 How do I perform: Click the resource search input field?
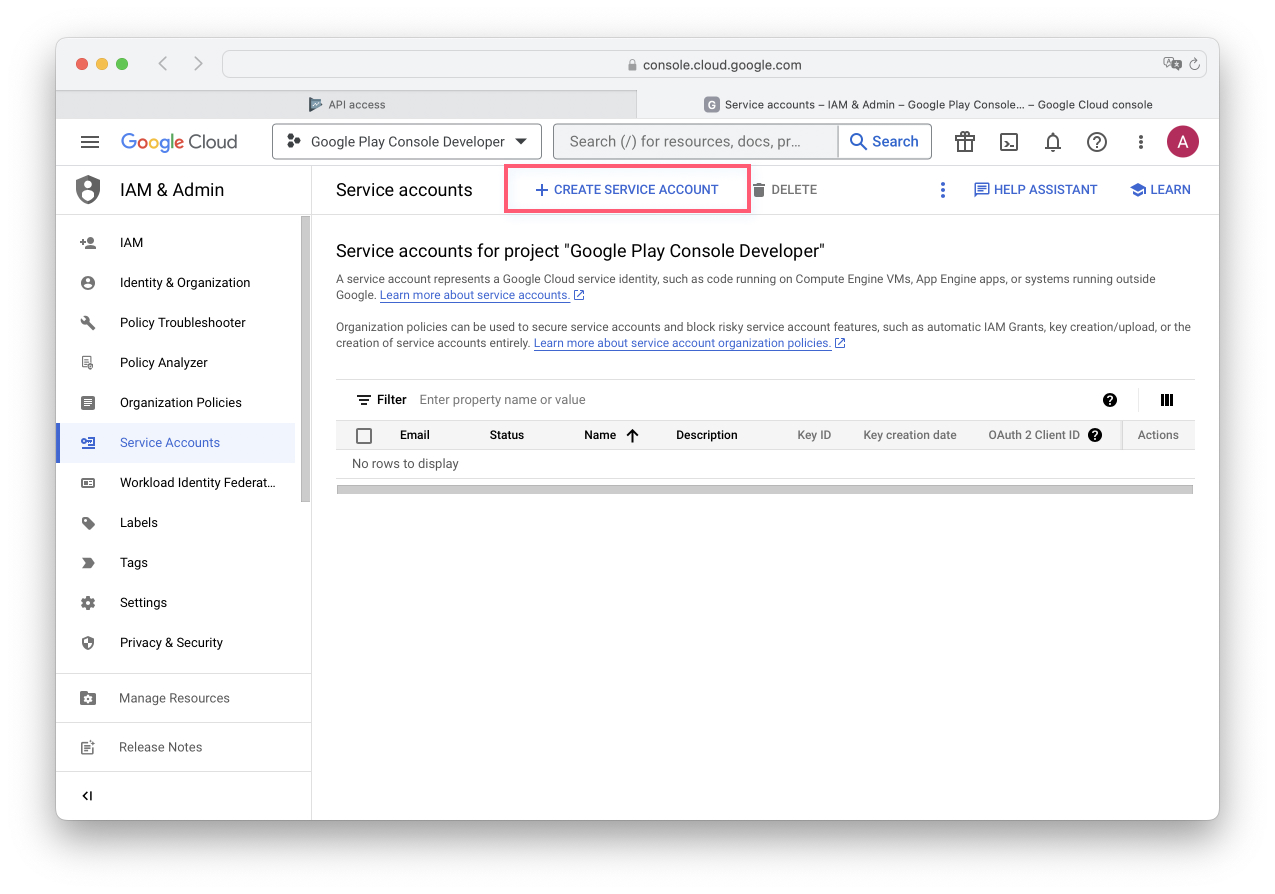(x=695, y=142)
